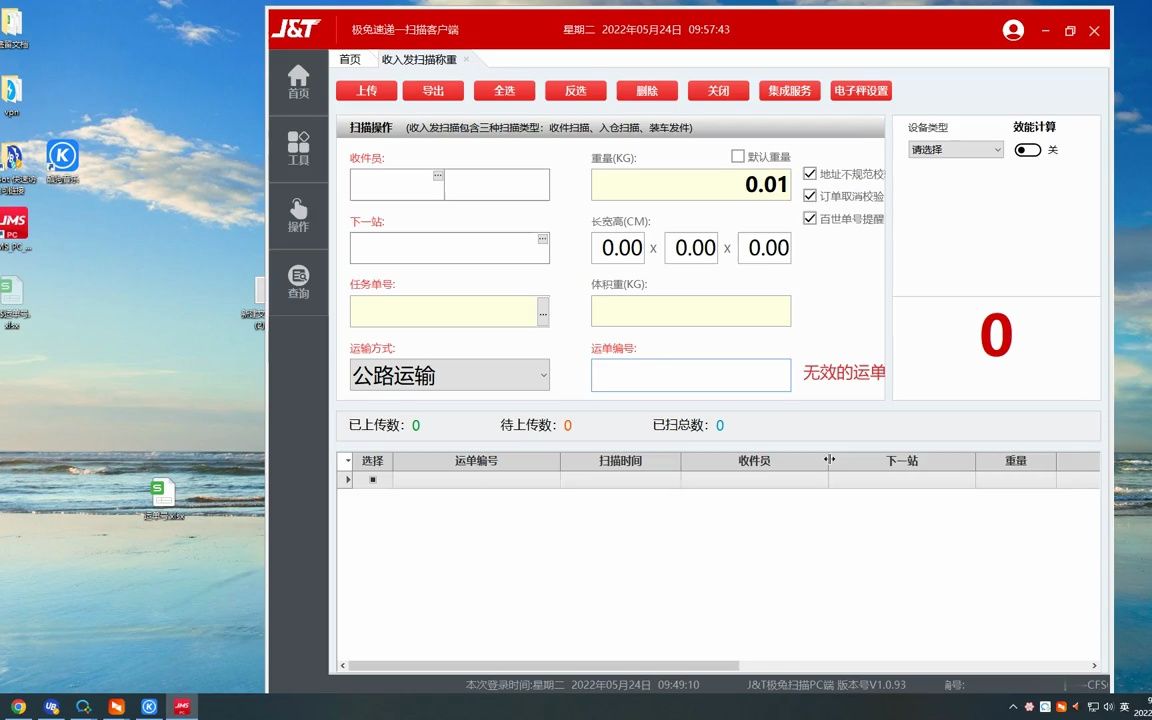This screenshot has width=1152, height=720.
Task: Open 电子秤设置 settings
Action: tap(860, 90)
